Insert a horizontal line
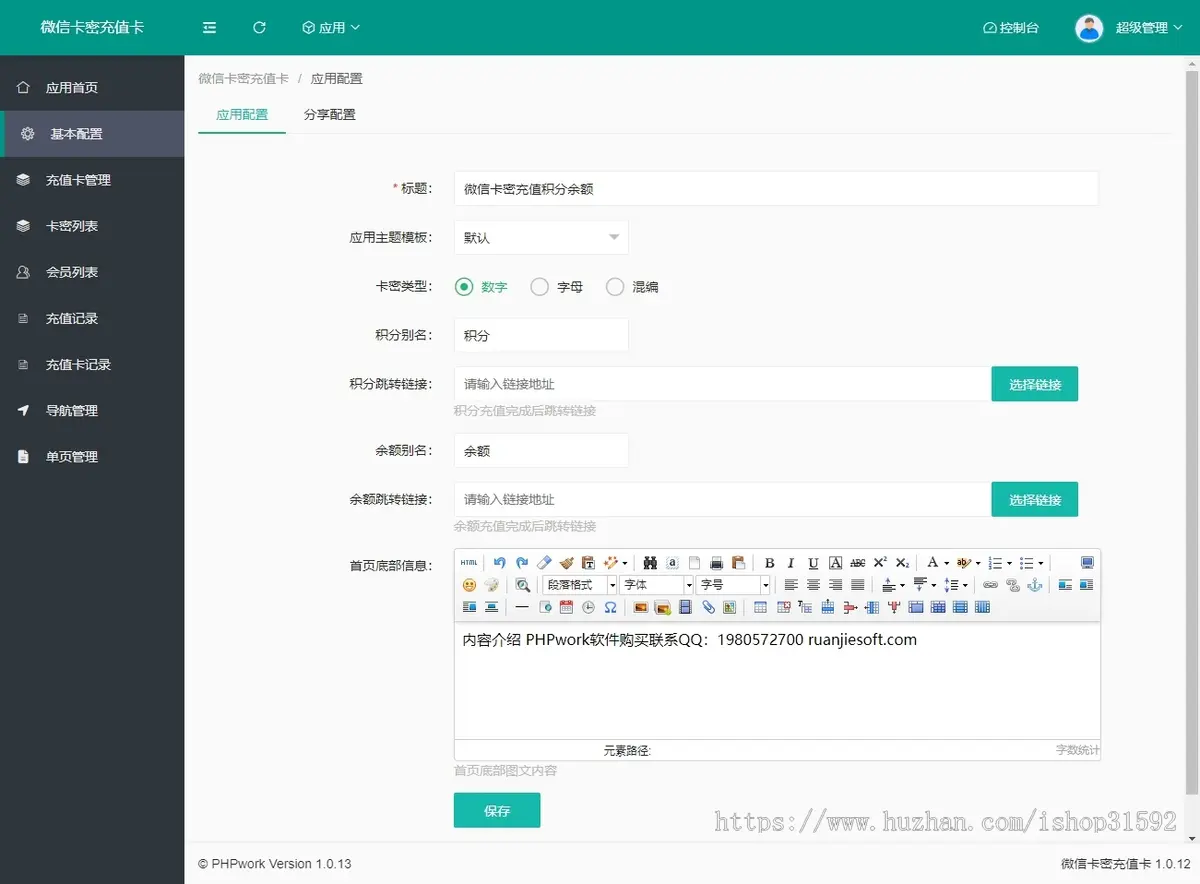The width and height of the screenshot is (1200, 884). 522,607
